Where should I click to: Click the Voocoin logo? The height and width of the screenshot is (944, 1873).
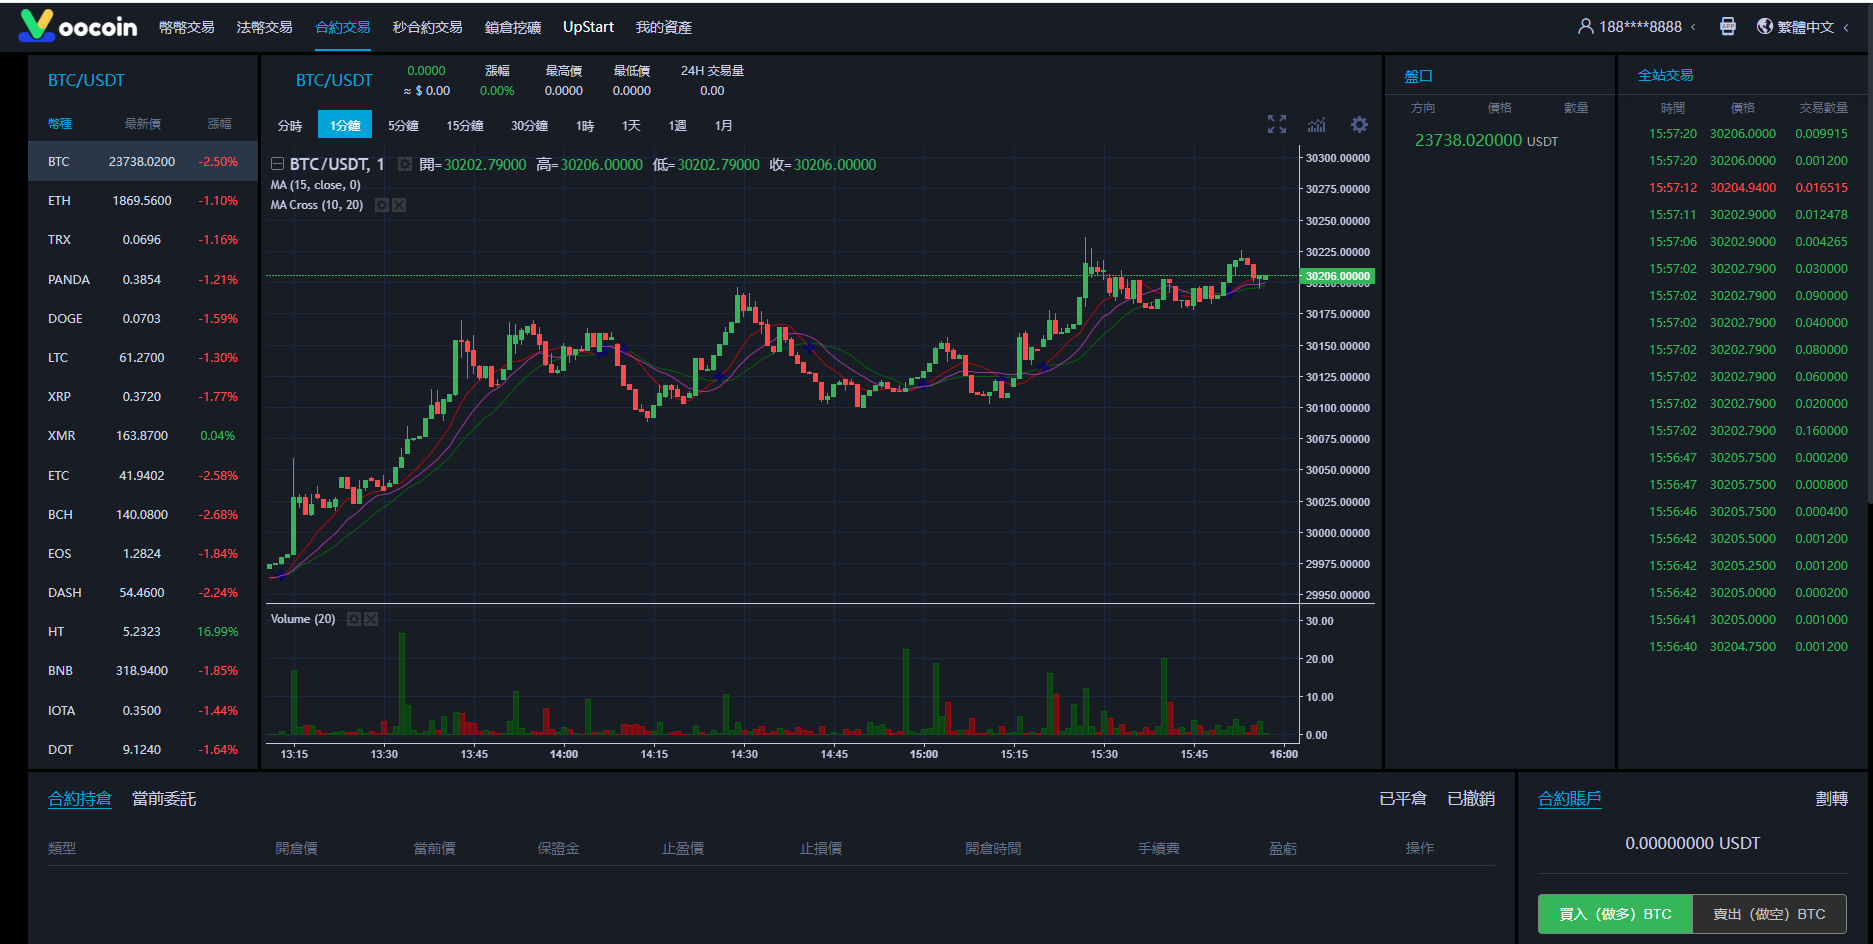click(78, 26)
